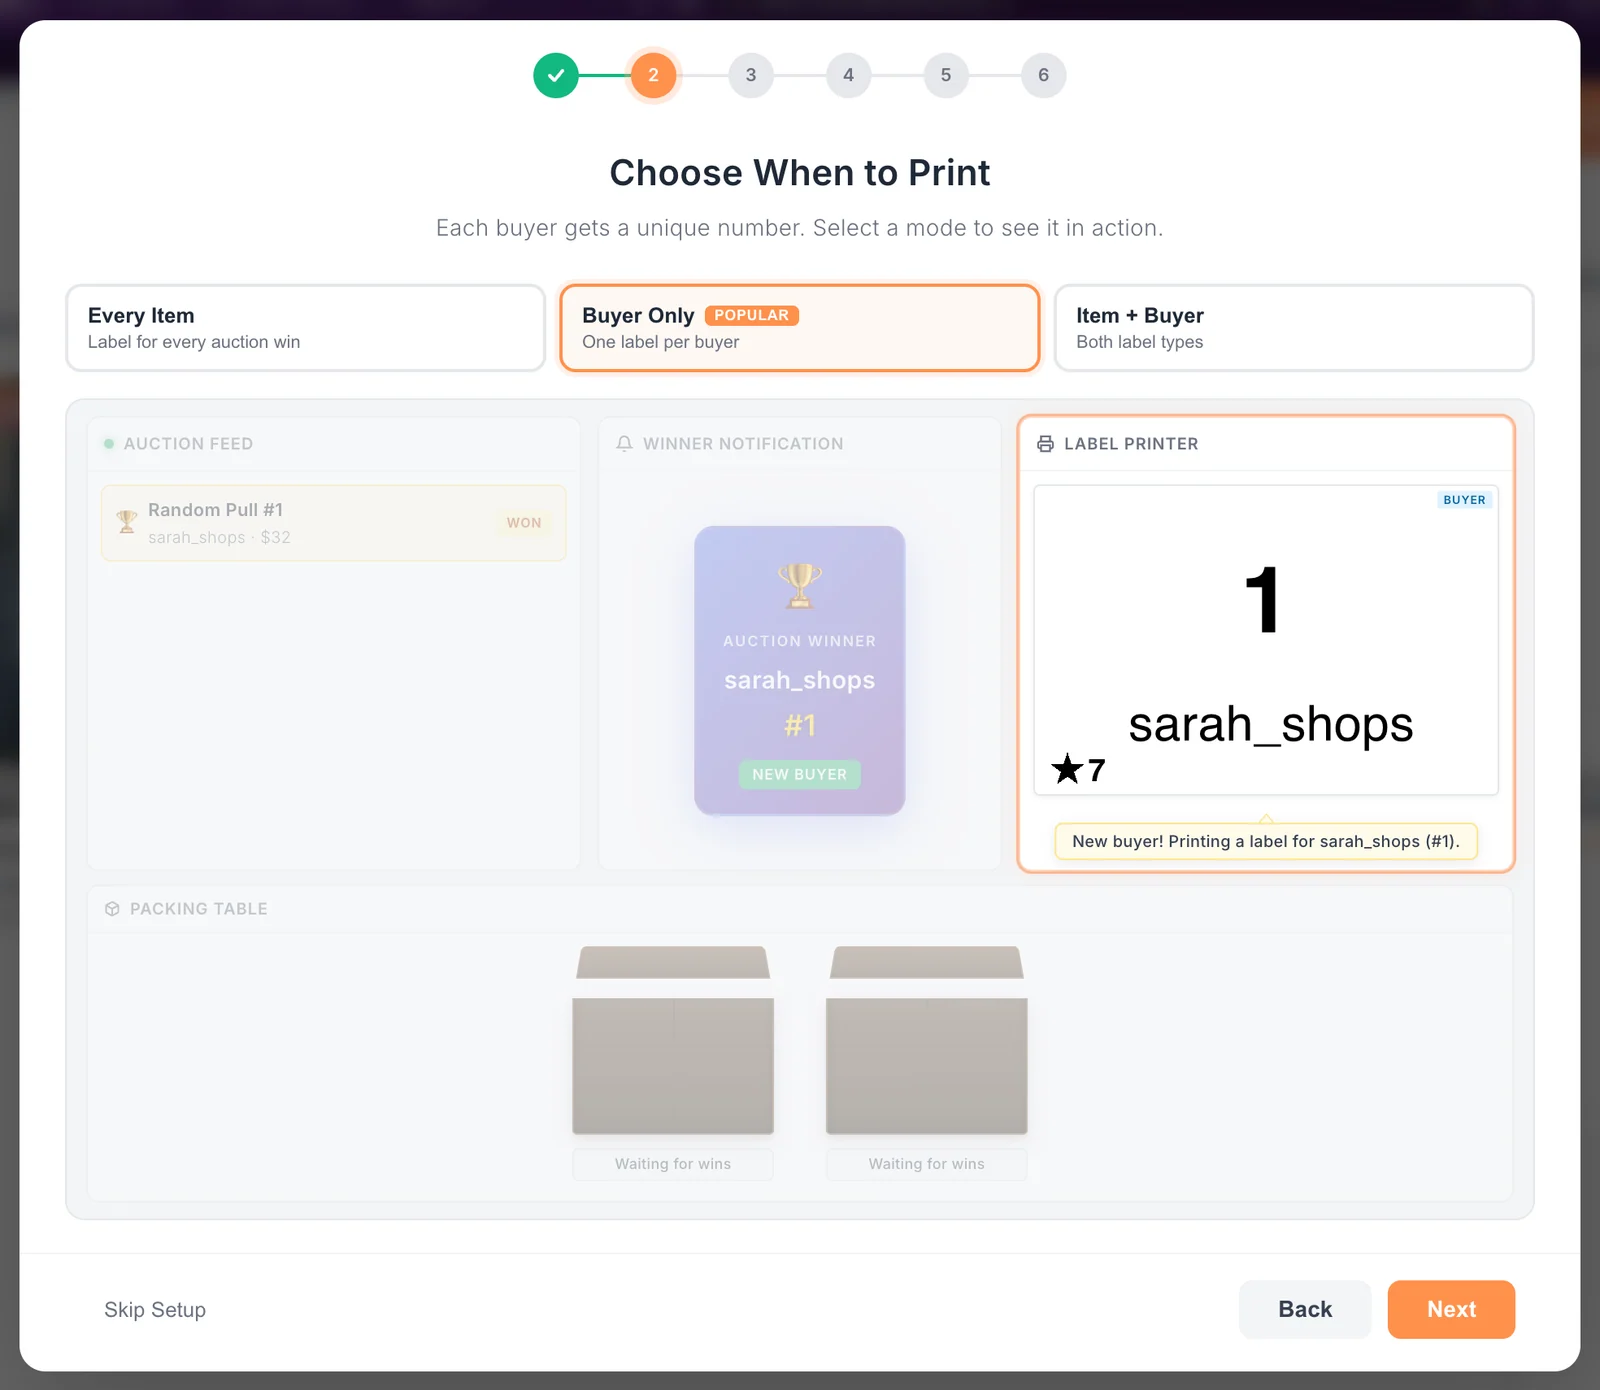Click the #1 number on the winner card
The height and width of the screenshot is (1390, 1600).
click(800, 725)
